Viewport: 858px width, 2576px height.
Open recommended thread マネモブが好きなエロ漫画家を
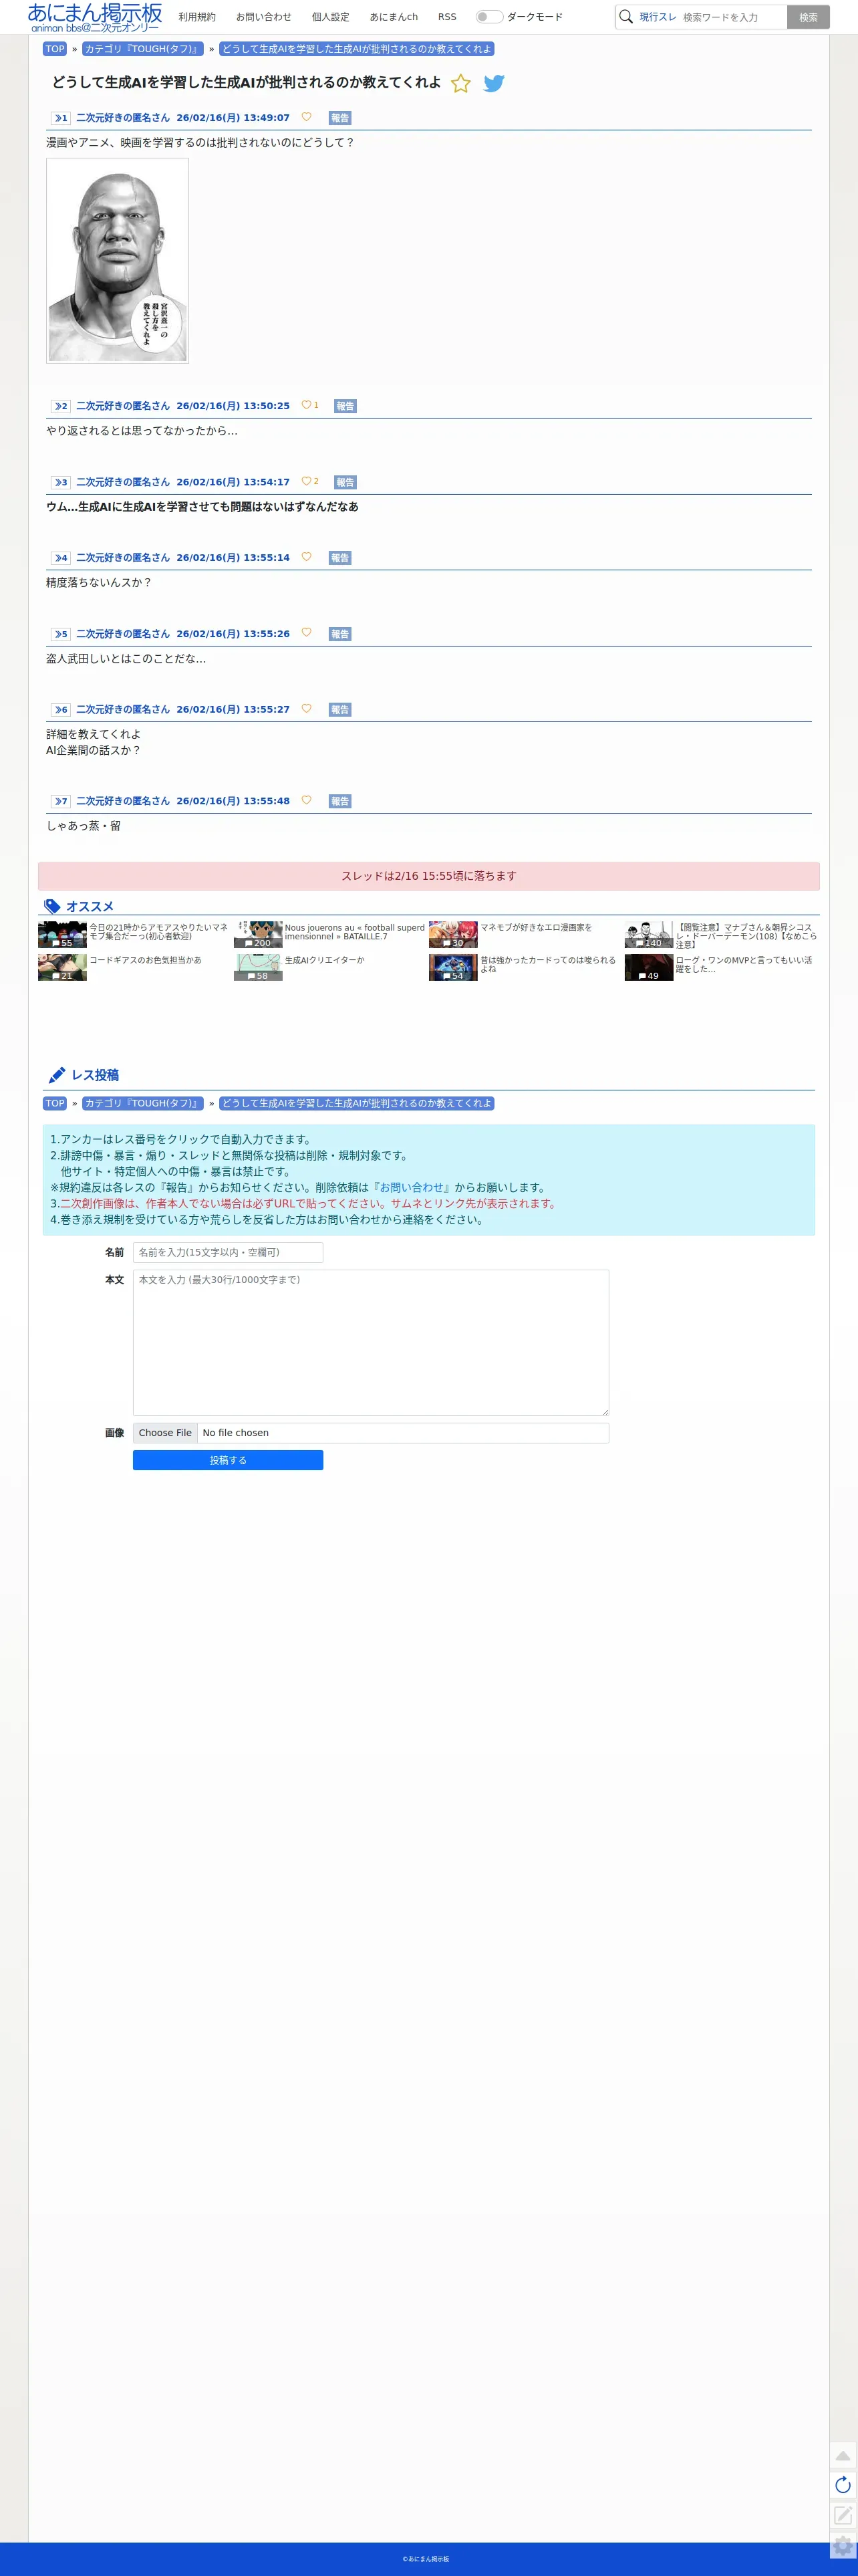point(525,935)
